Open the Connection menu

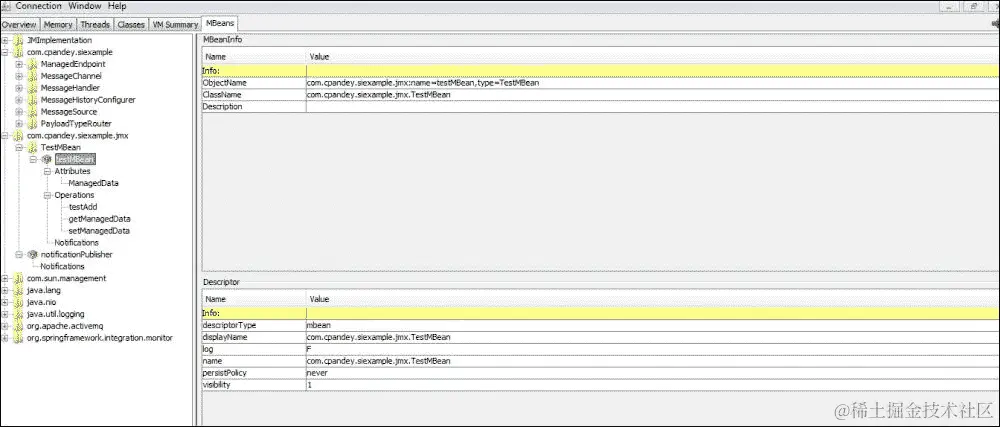39,6
